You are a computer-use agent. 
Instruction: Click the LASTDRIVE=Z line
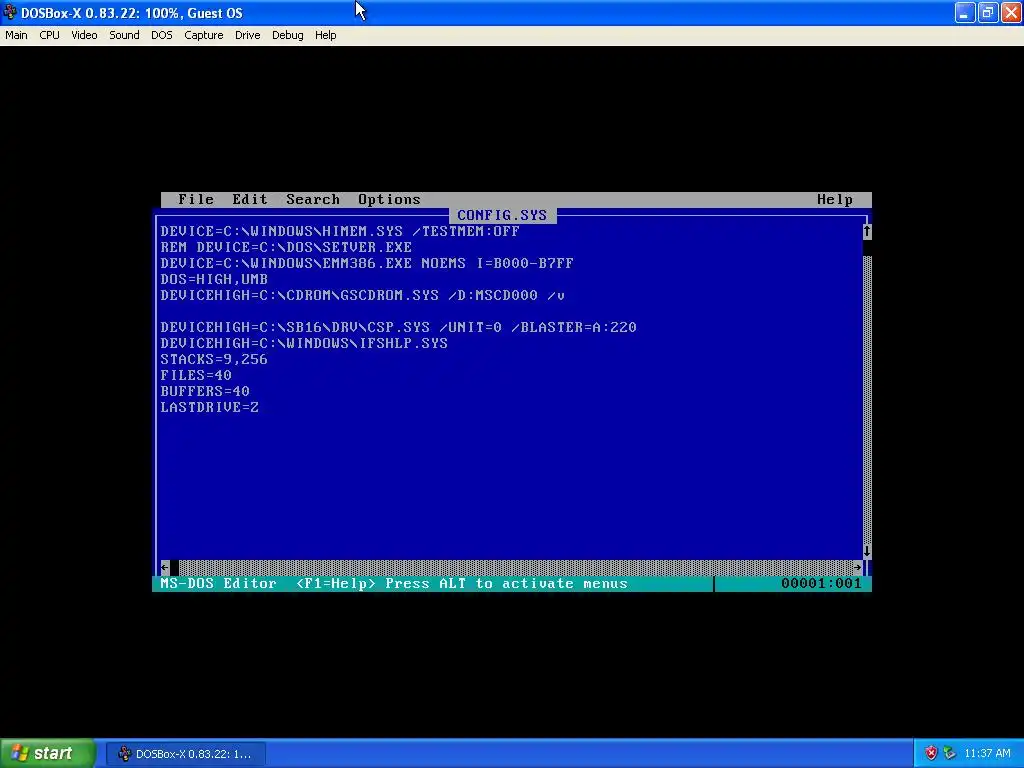tap(210, 408)
